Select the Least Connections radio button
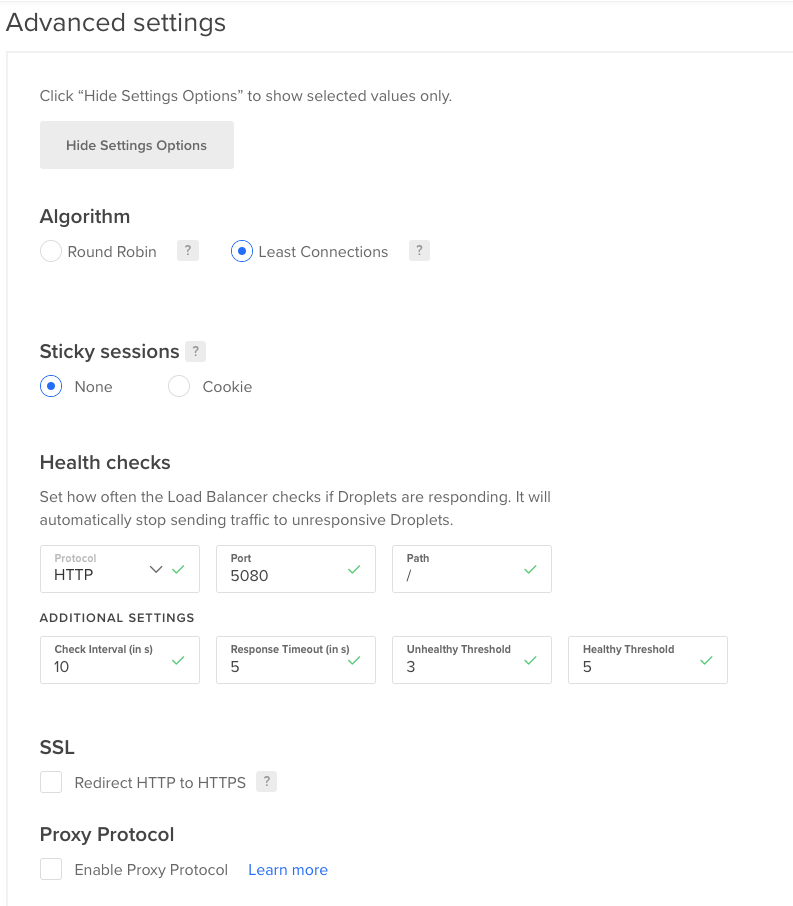 [x=242, y=251]
